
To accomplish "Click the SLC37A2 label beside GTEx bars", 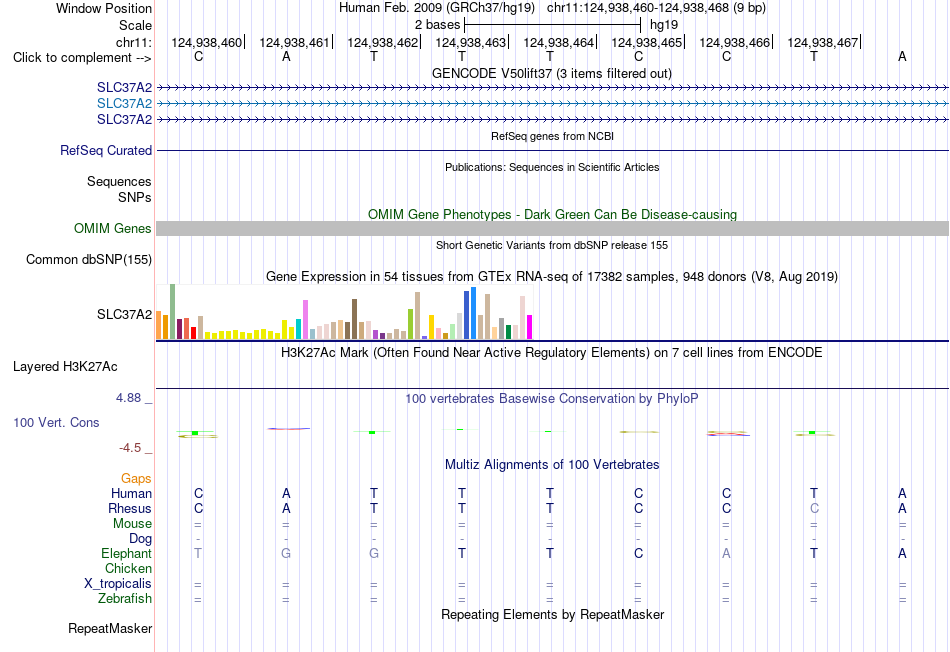I will click(124, 314).
